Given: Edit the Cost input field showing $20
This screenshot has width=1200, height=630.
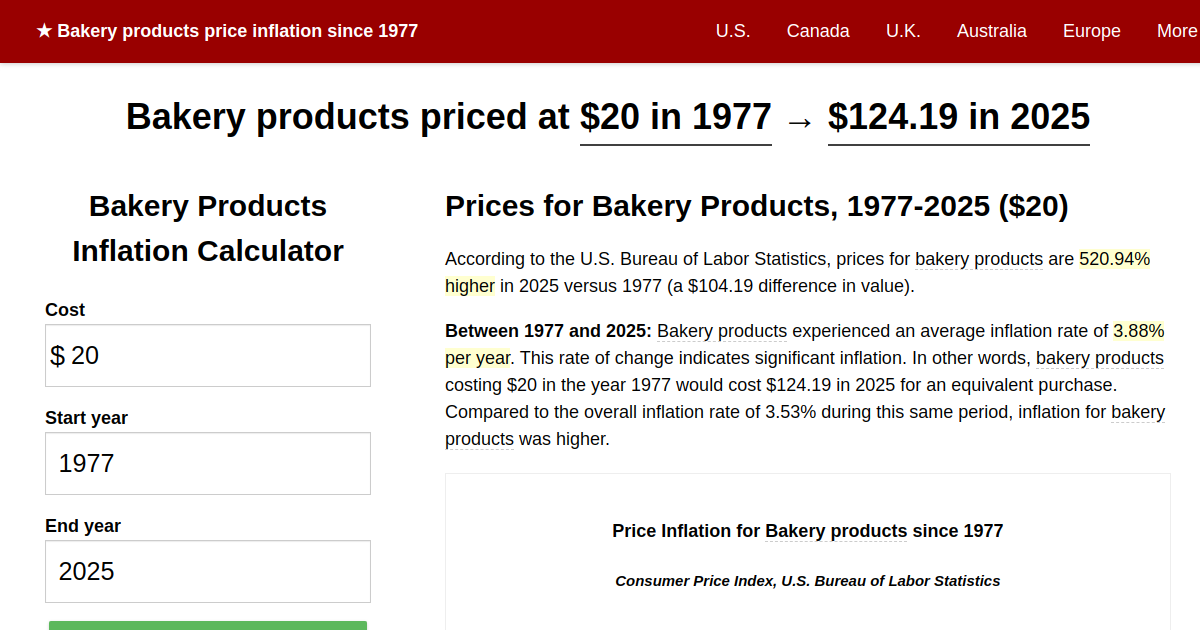Looking at the screenshot, I should 207,355.
